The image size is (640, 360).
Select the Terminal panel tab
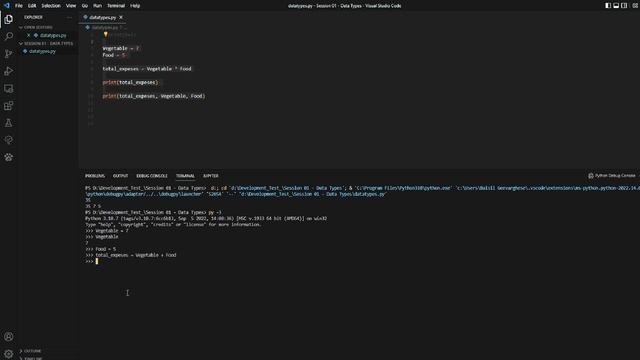click(185, 176)
